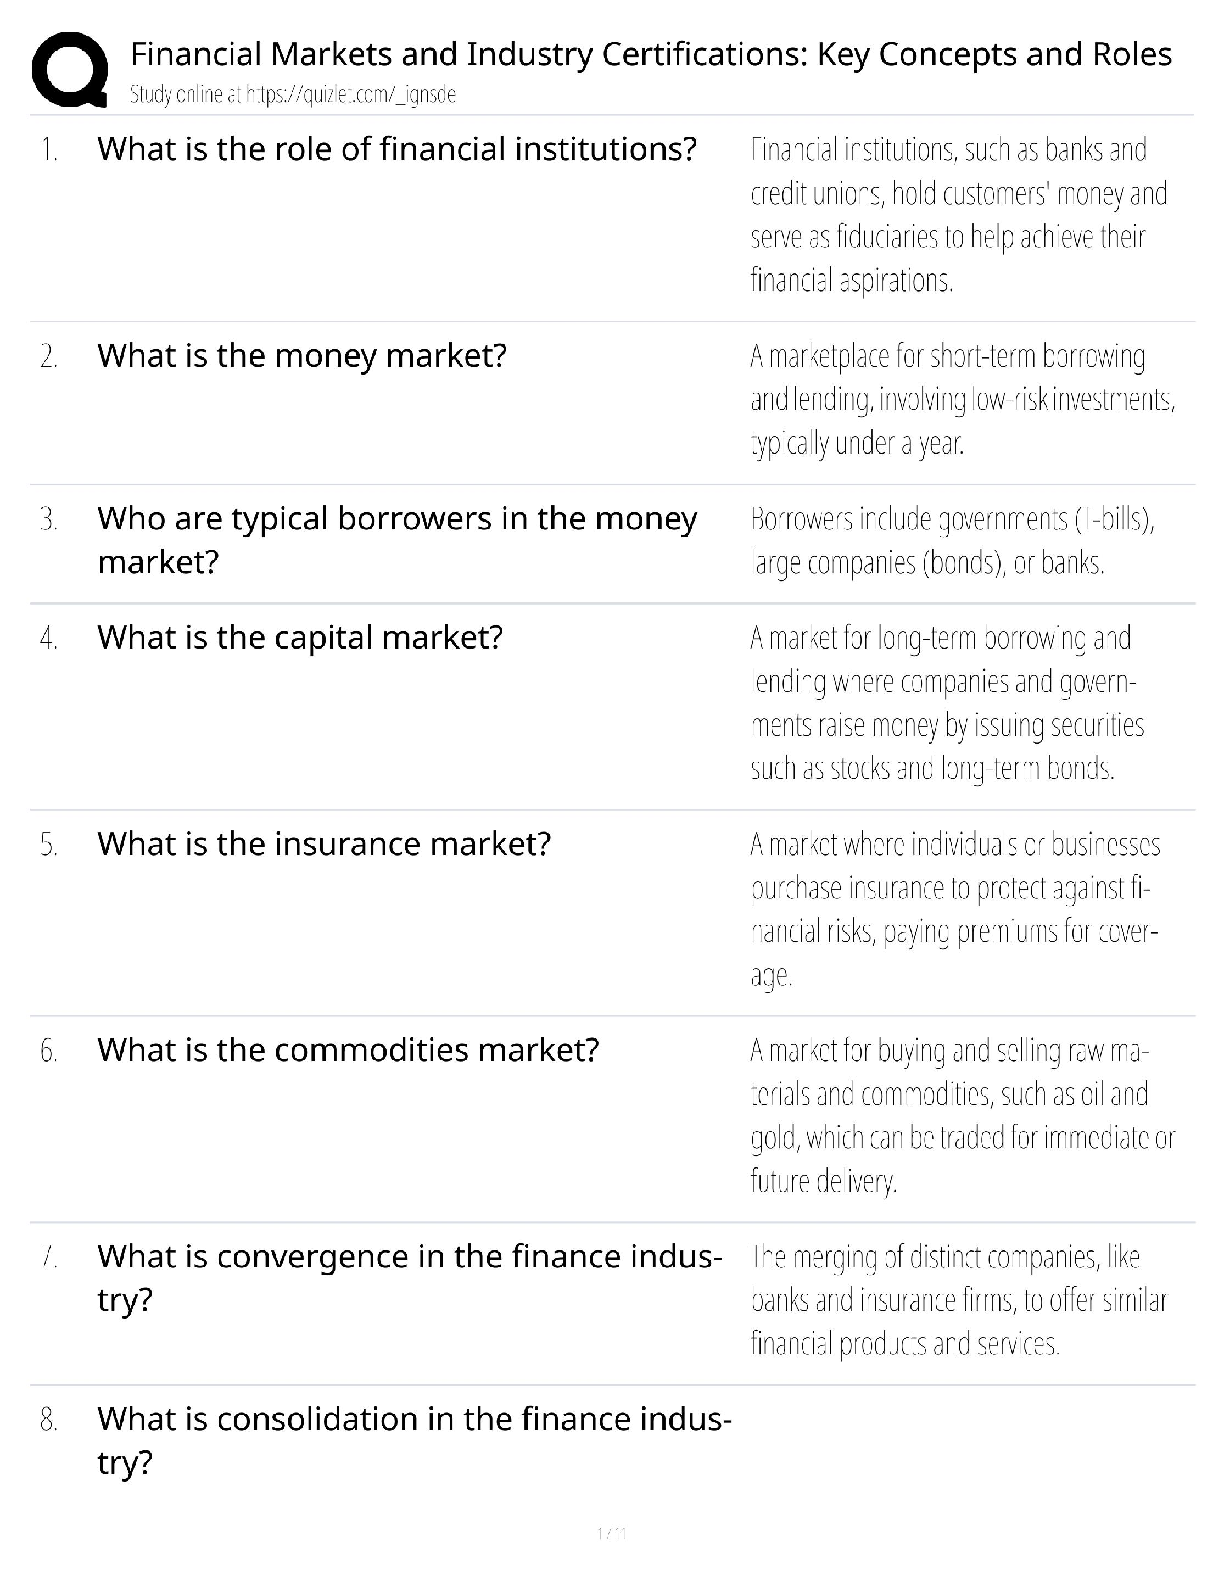Click the long-term borrowing and lending definition
Image resolution: width=1224 pixels, height=1584 pixels.
[946, 703]
